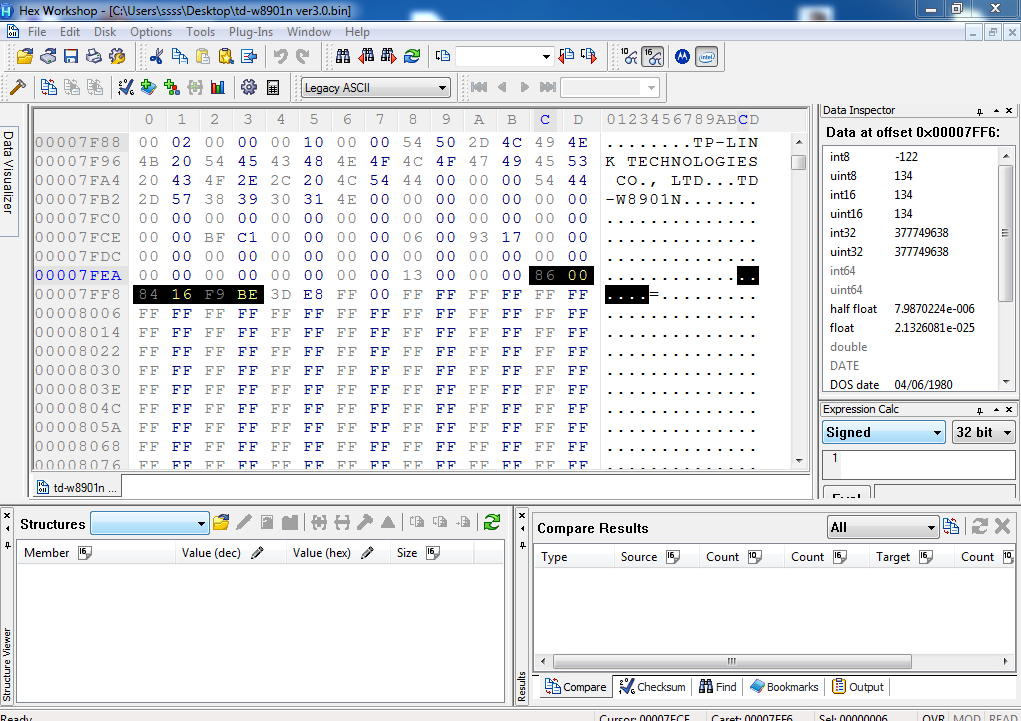Switch offsets to decimal view icon

(629, 57)
